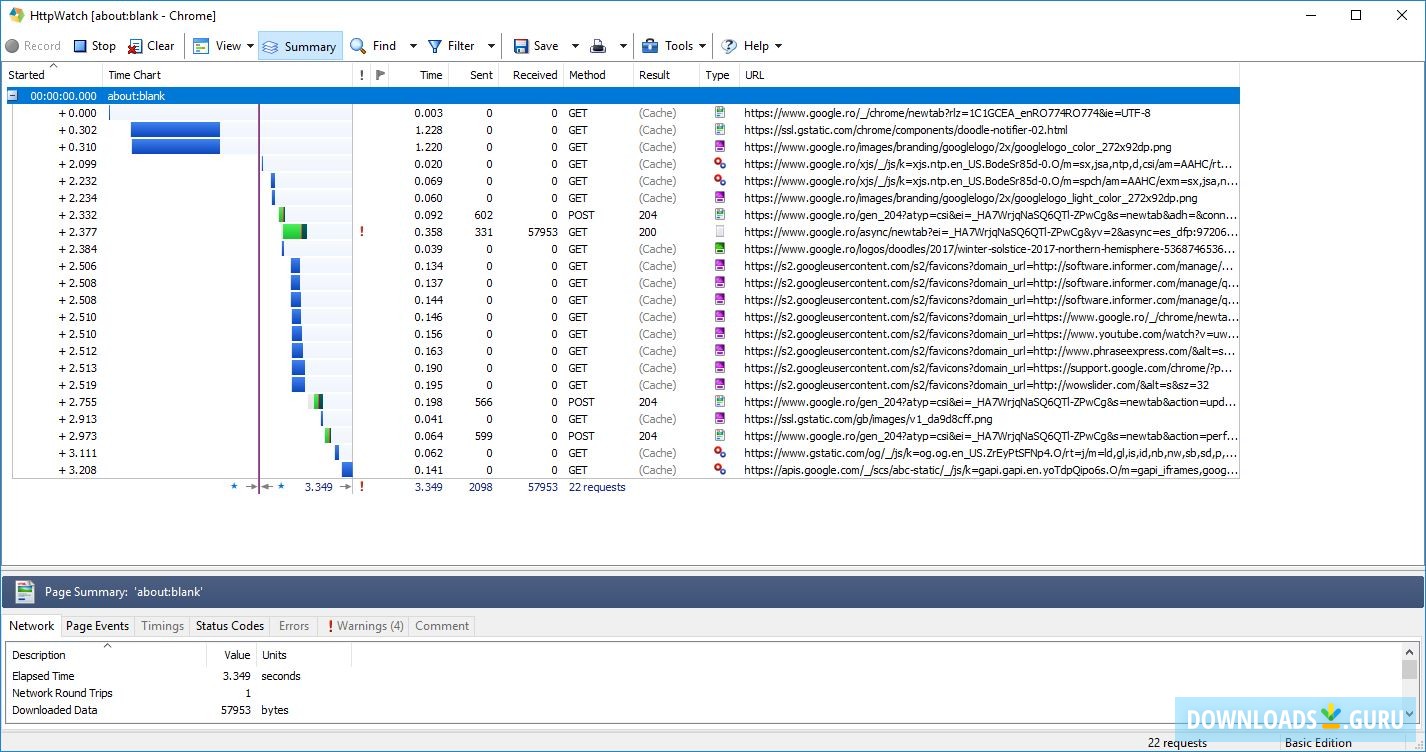This screenshot has height=752, width=1426.
Task: Click the HttpWatch app icon in the title bar
Action: click(x=17, y=15)
